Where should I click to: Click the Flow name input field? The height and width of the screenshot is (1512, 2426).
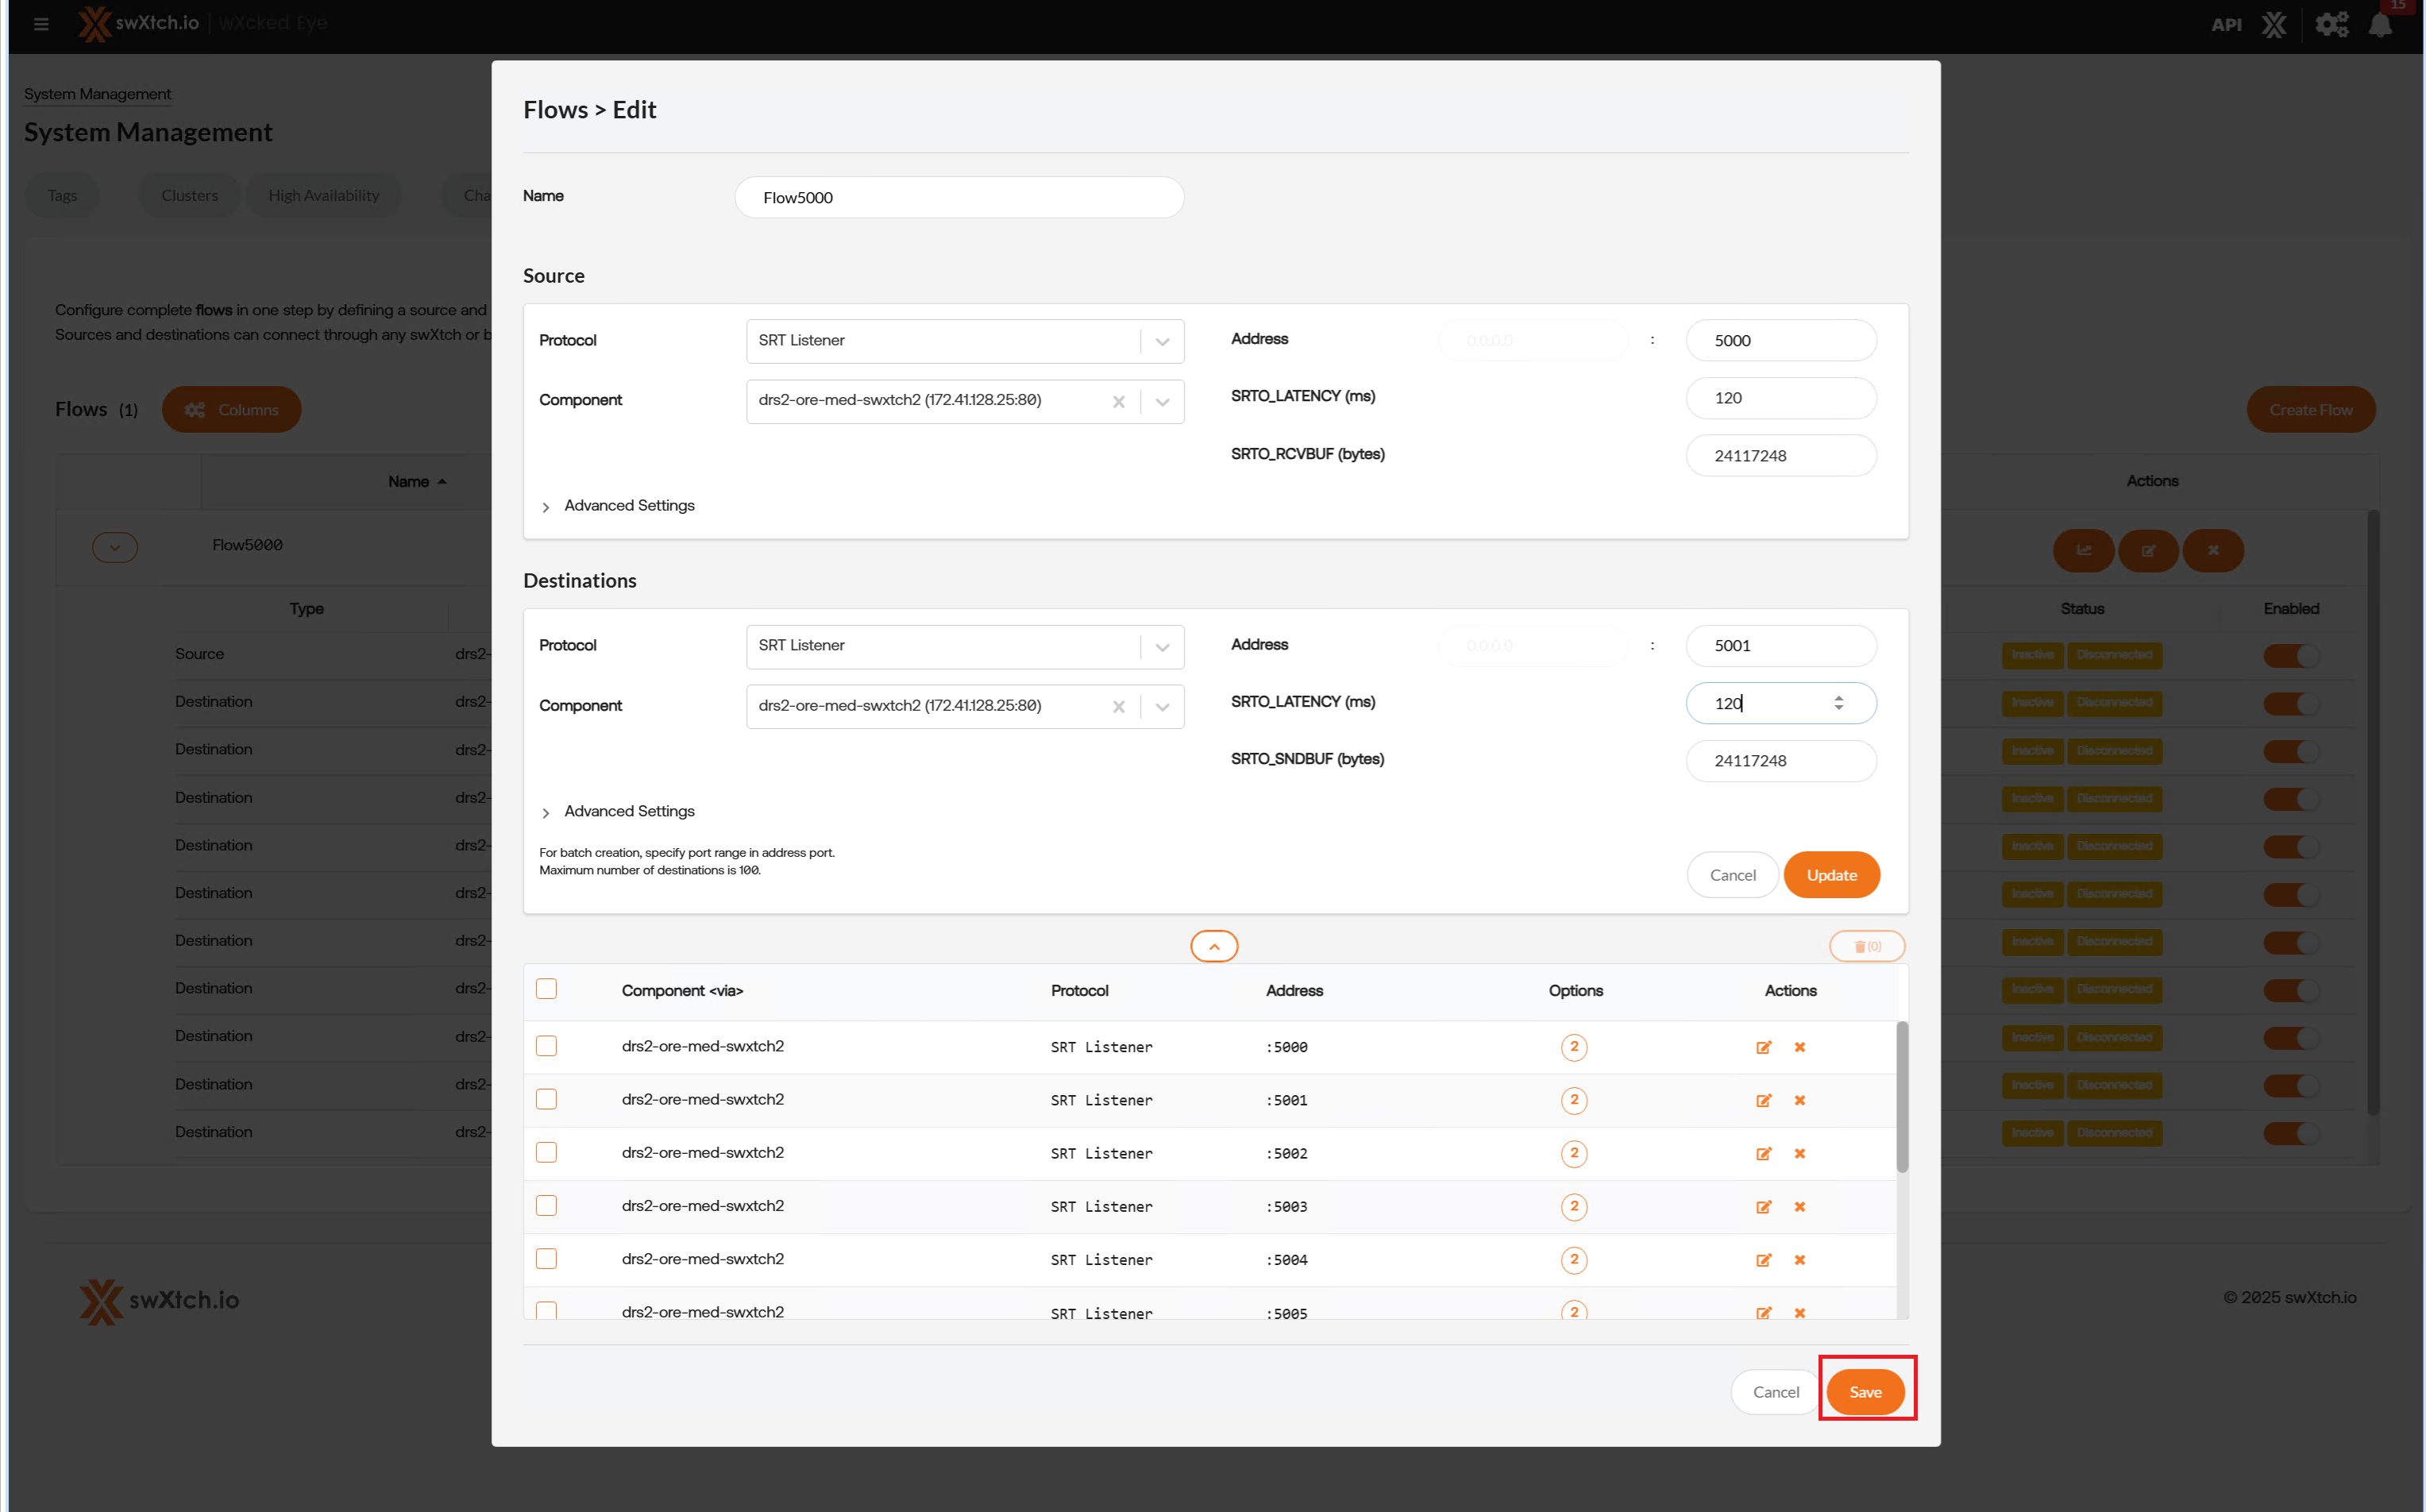(x=958, y=197)
